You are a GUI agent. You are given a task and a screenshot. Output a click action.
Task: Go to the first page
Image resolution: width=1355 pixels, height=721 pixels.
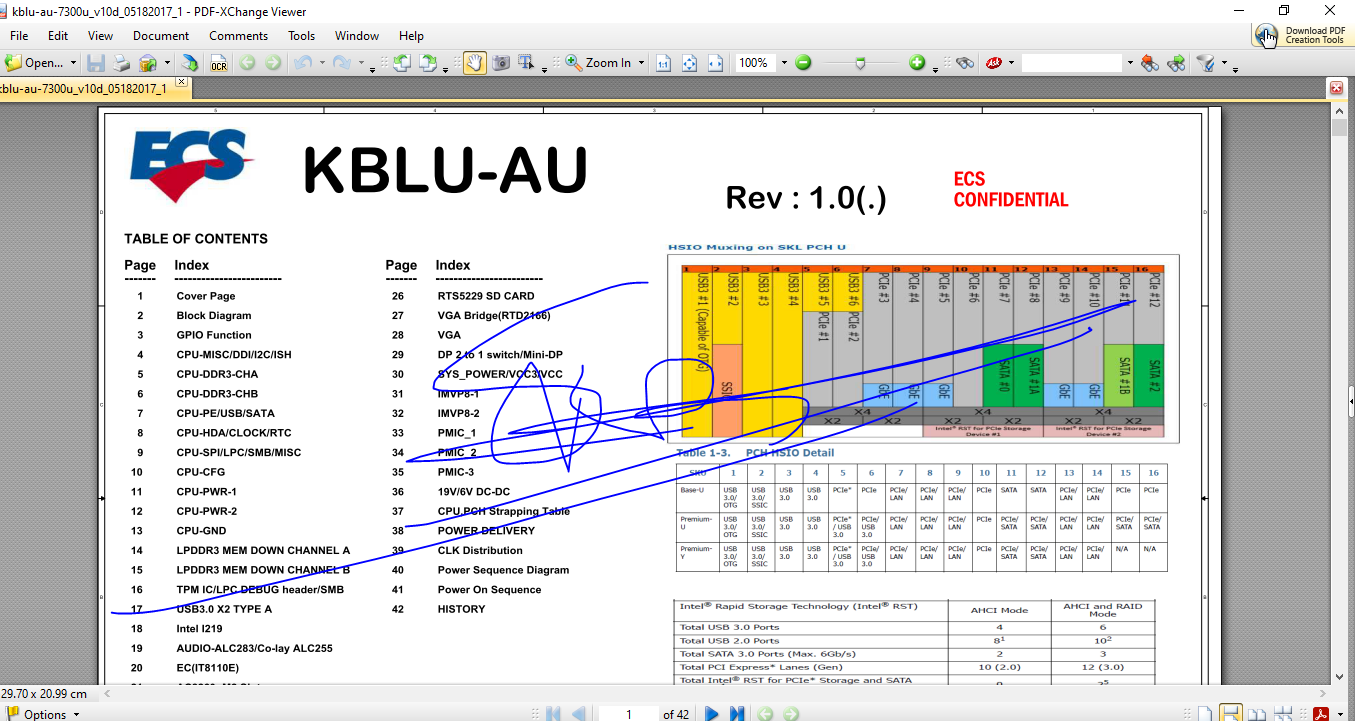[x=553, y=714]
